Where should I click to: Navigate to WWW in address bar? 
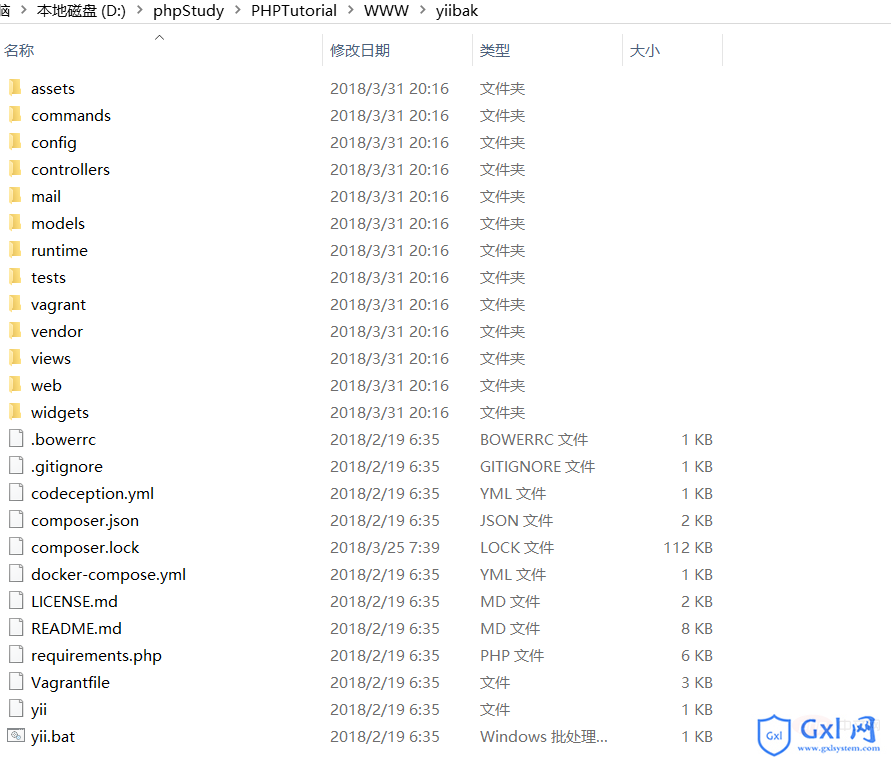[386, 10]
